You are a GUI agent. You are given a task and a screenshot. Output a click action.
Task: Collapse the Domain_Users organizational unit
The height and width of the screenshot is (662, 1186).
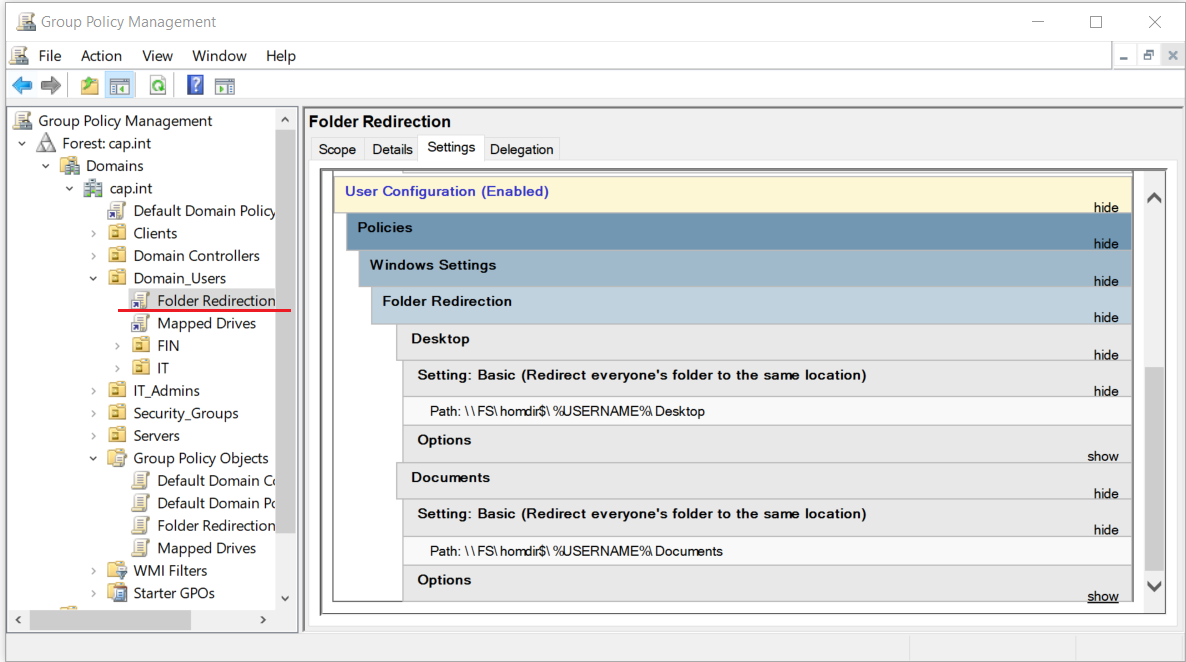click(94, 278)
